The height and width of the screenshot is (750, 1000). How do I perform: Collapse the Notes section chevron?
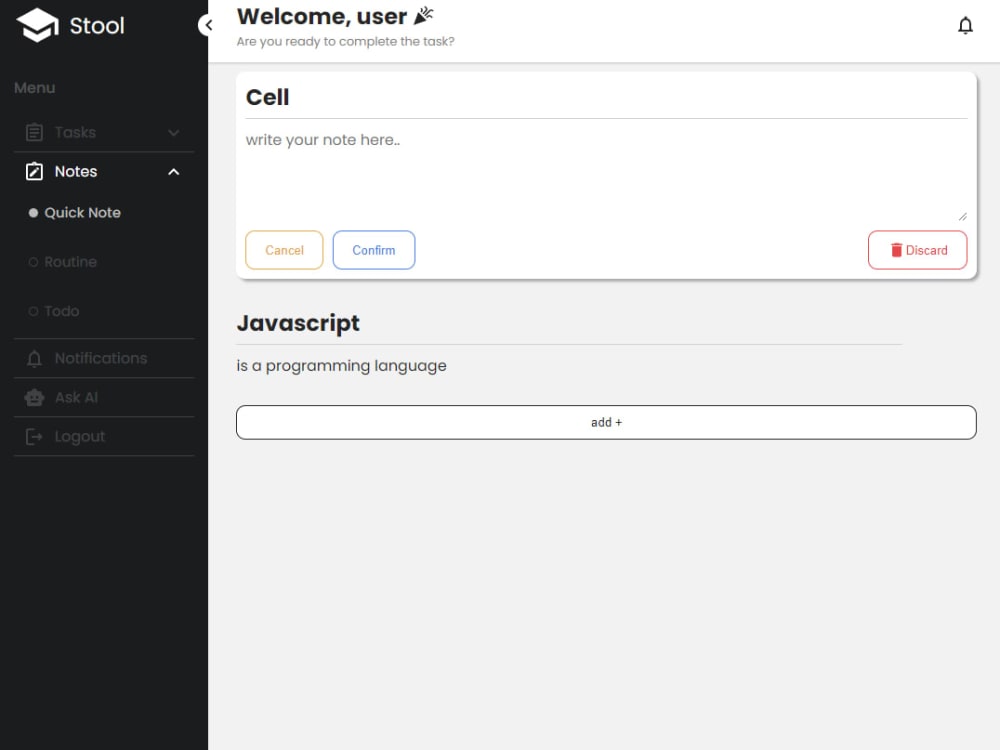pos(173,171)
